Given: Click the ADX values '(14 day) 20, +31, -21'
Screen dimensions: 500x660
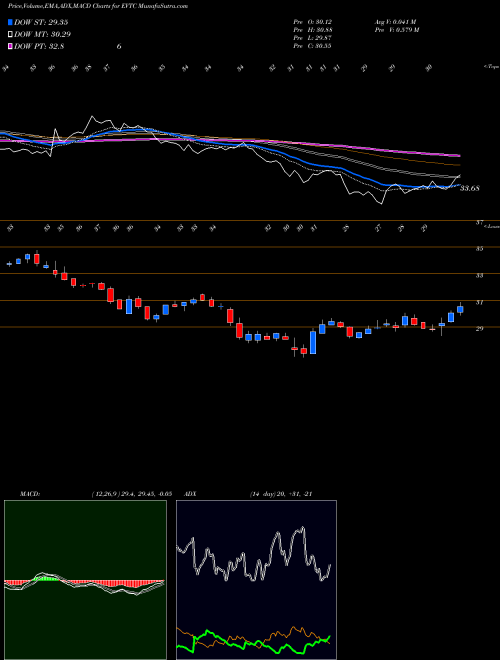Looking at the screenshot, I should click(281, 494).
